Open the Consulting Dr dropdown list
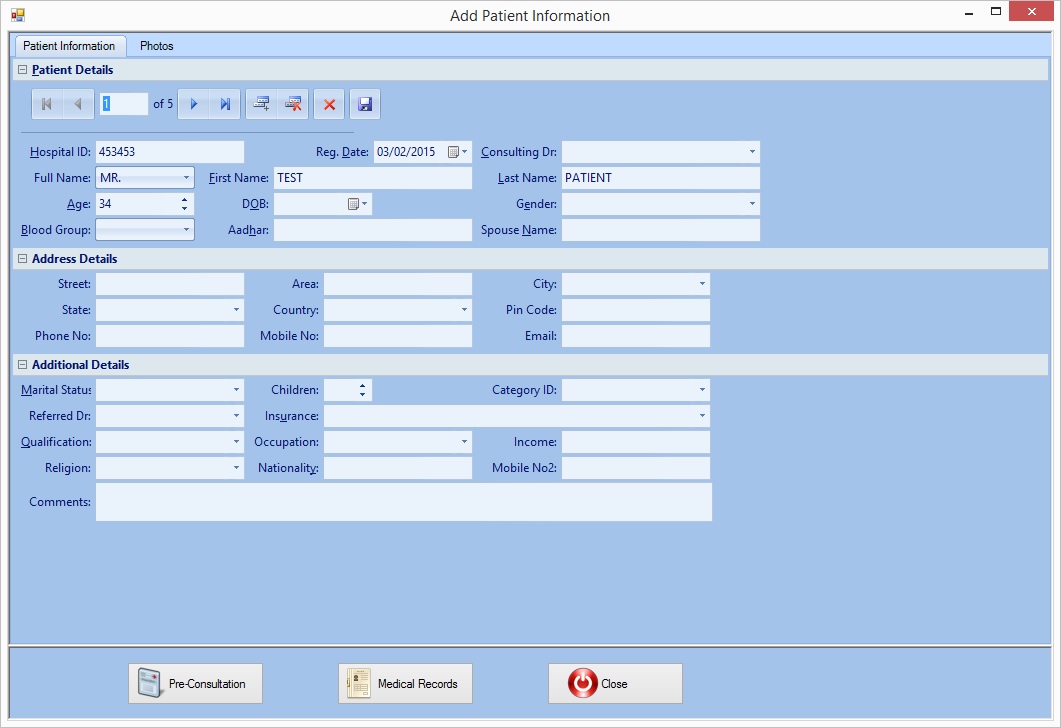1061x728 pixels. pos(751,152)
